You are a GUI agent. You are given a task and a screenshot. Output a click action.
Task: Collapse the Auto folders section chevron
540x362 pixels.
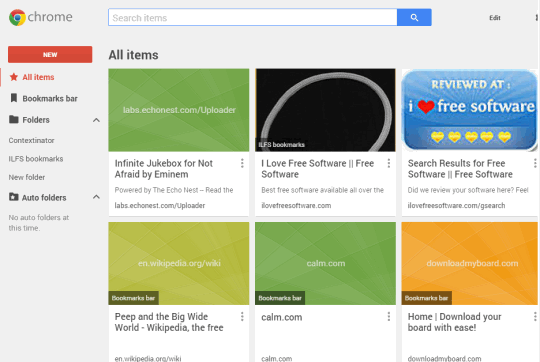point(96,197)
